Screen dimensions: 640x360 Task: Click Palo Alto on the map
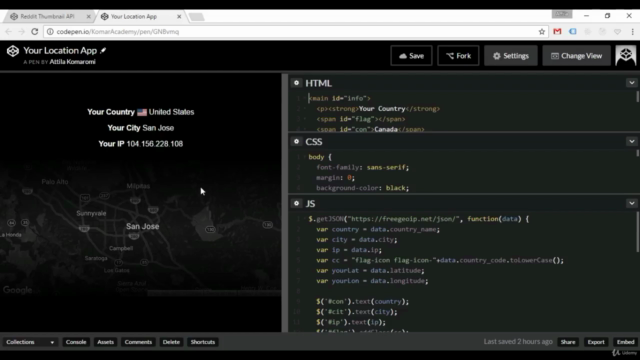click(x=55, y=182)
